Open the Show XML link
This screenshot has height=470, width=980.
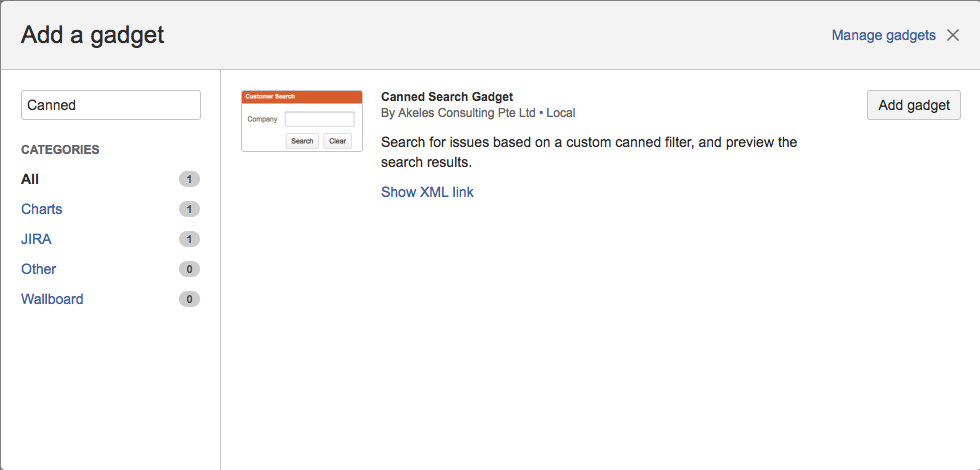[427, 192]
